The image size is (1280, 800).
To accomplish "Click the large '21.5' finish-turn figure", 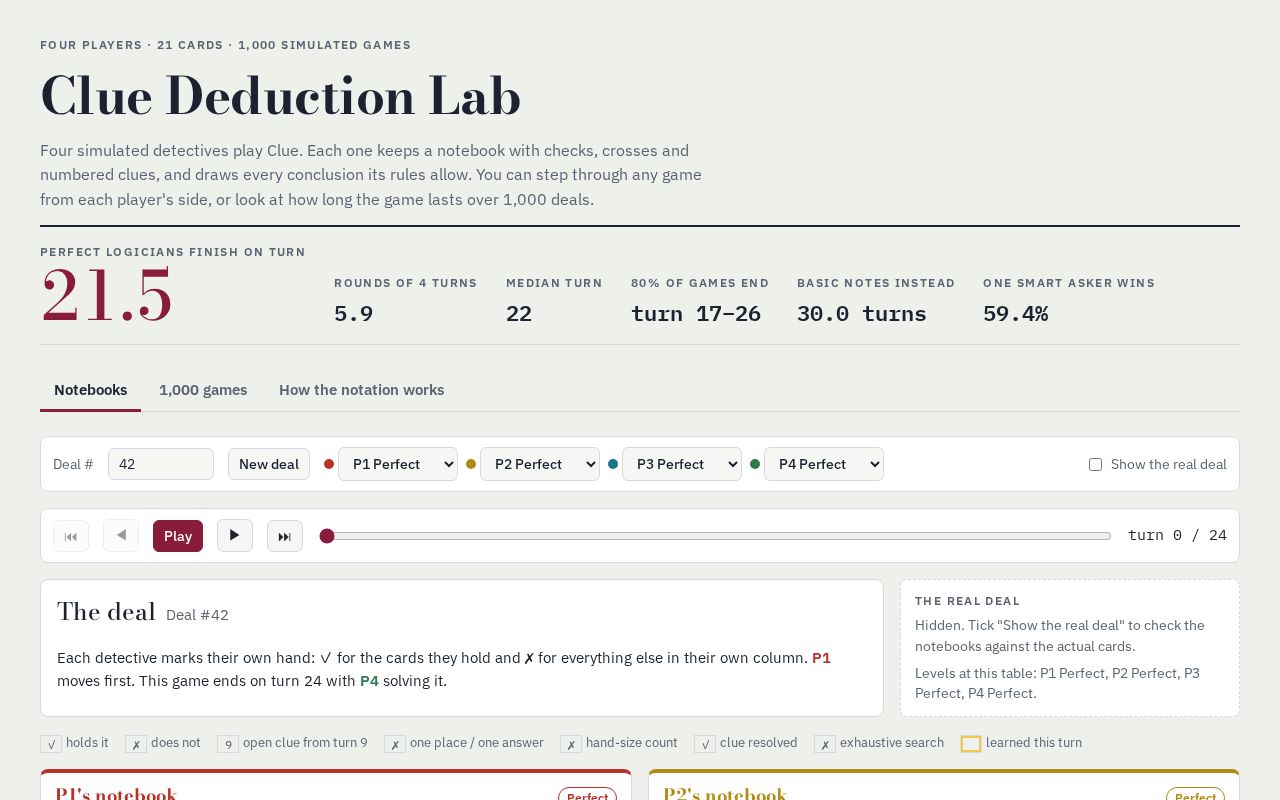I will (x=107, y=296).
